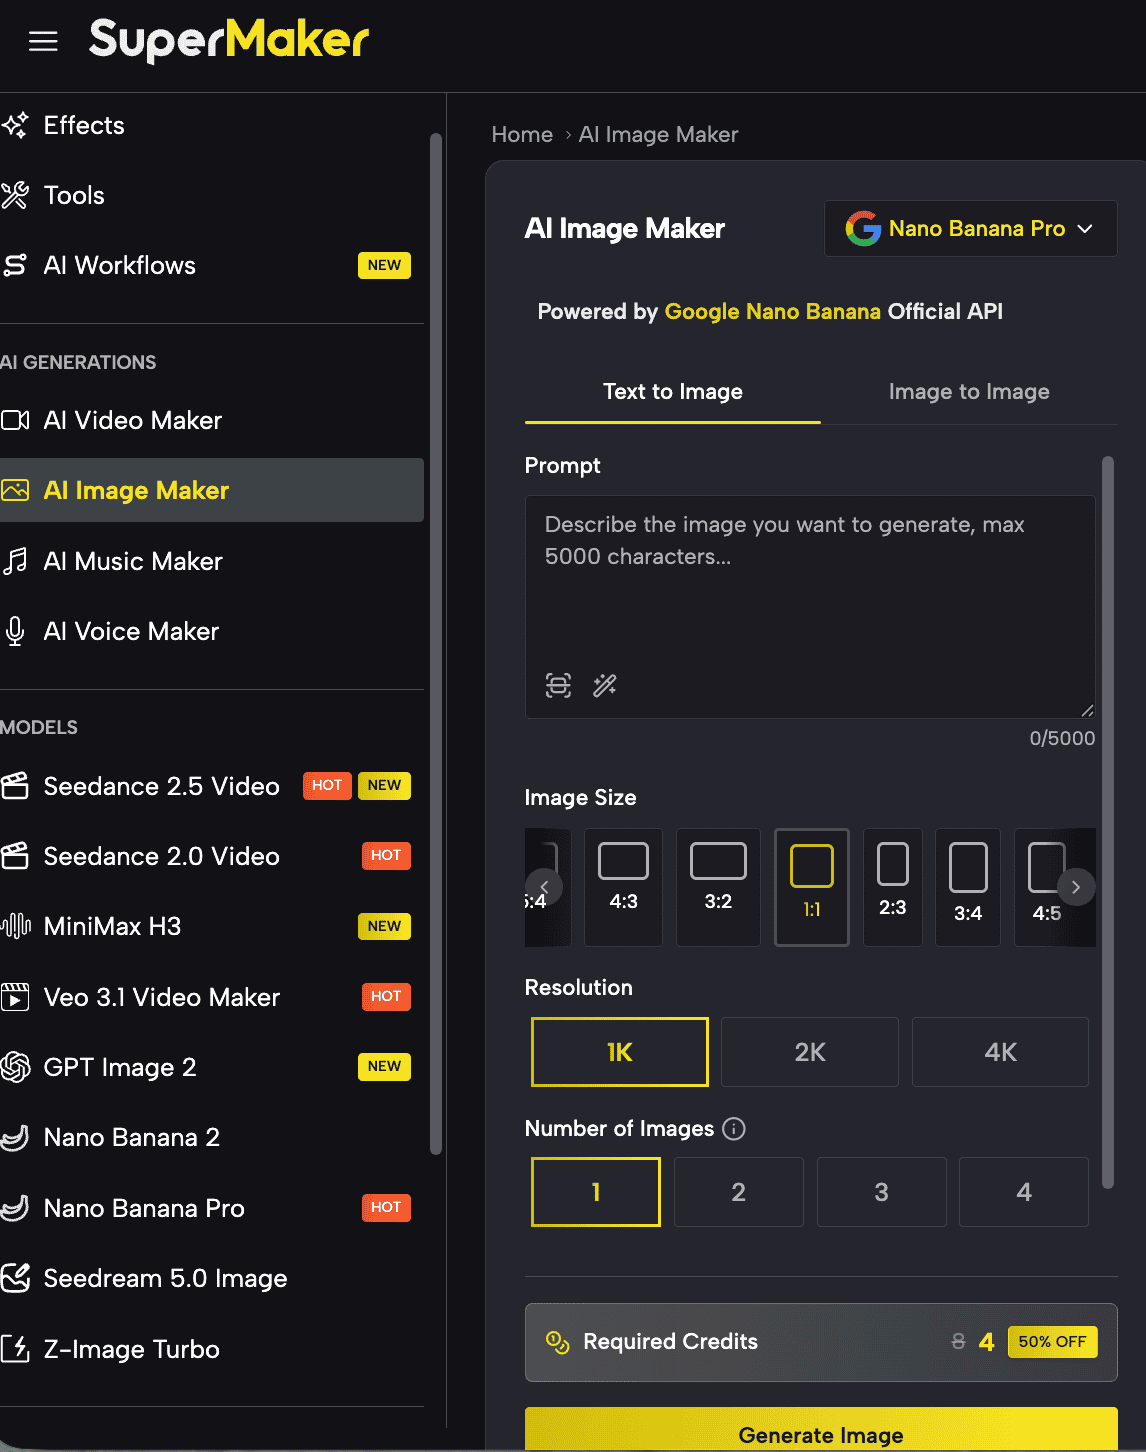Click the AI Workflows icon
This screenshot has height=1452, width=1146.
[15, 265]
